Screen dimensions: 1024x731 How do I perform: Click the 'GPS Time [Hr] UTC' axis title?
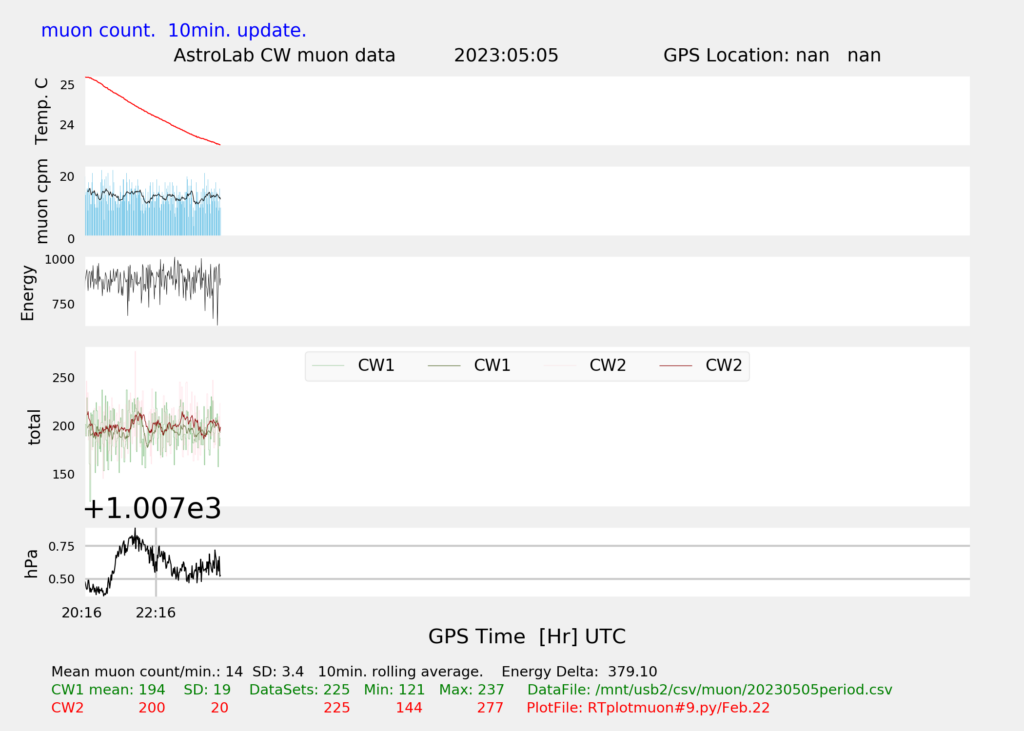coord(527,636)
